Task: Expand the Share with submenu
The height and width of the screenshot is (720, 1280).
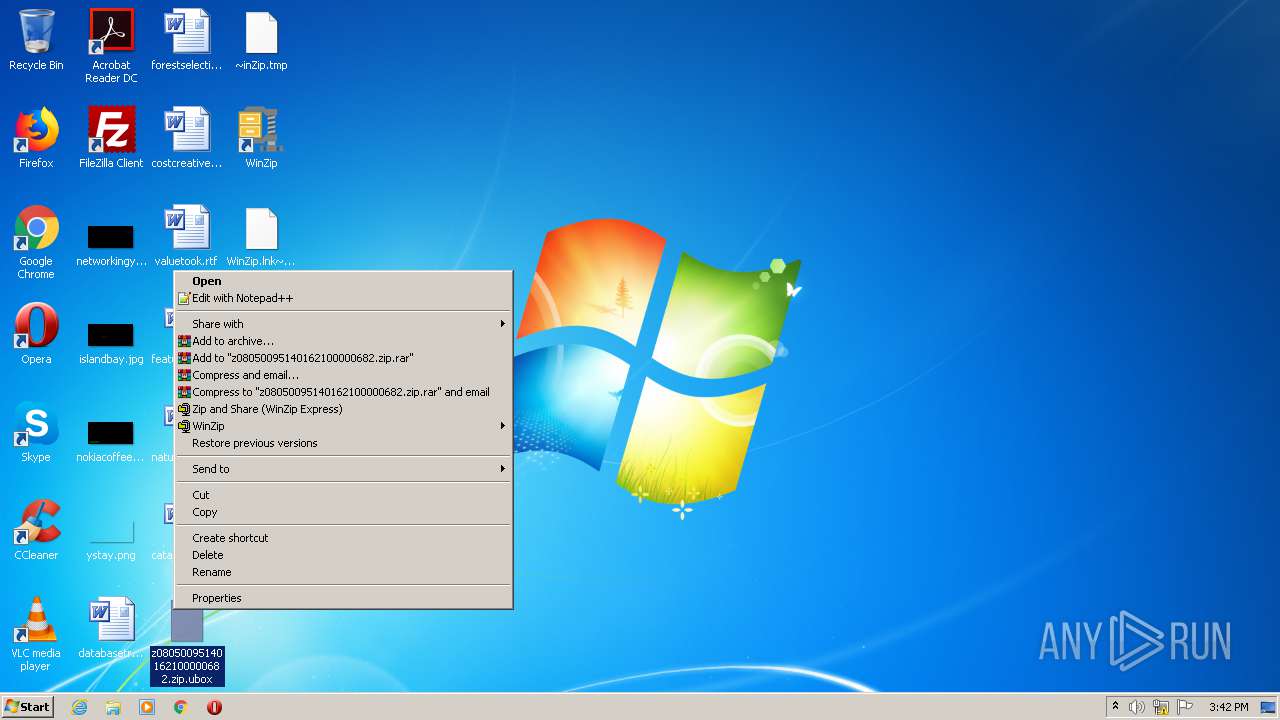Action: click(343, 324)
